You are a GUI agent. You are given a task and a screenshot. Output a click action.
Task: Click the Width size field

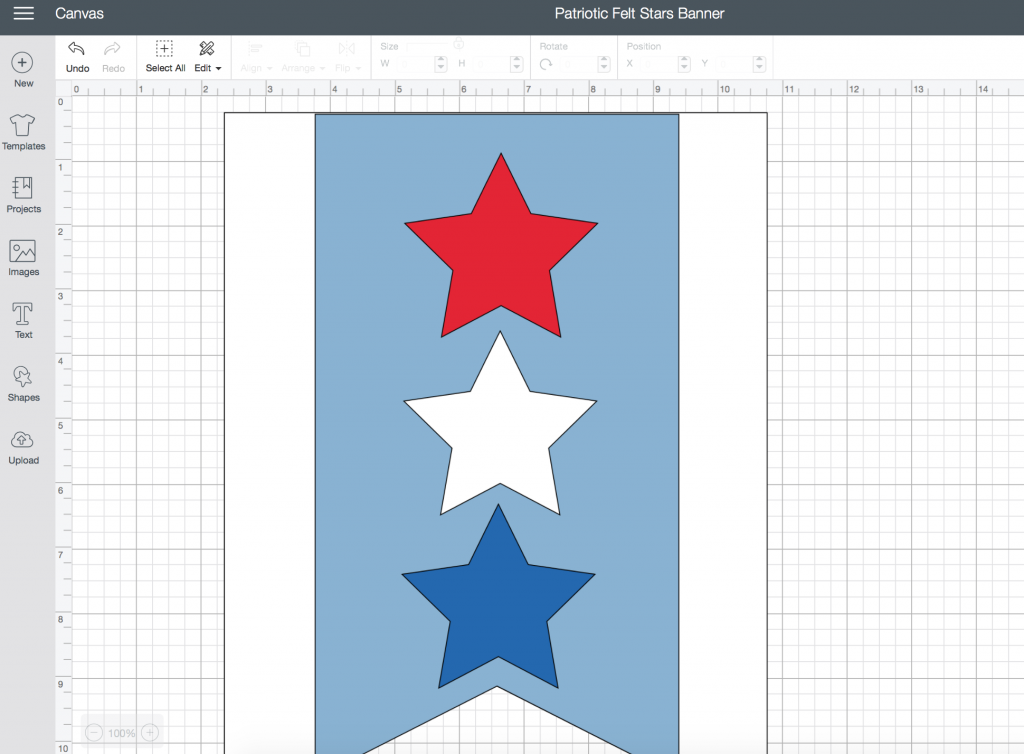point(415,64)
